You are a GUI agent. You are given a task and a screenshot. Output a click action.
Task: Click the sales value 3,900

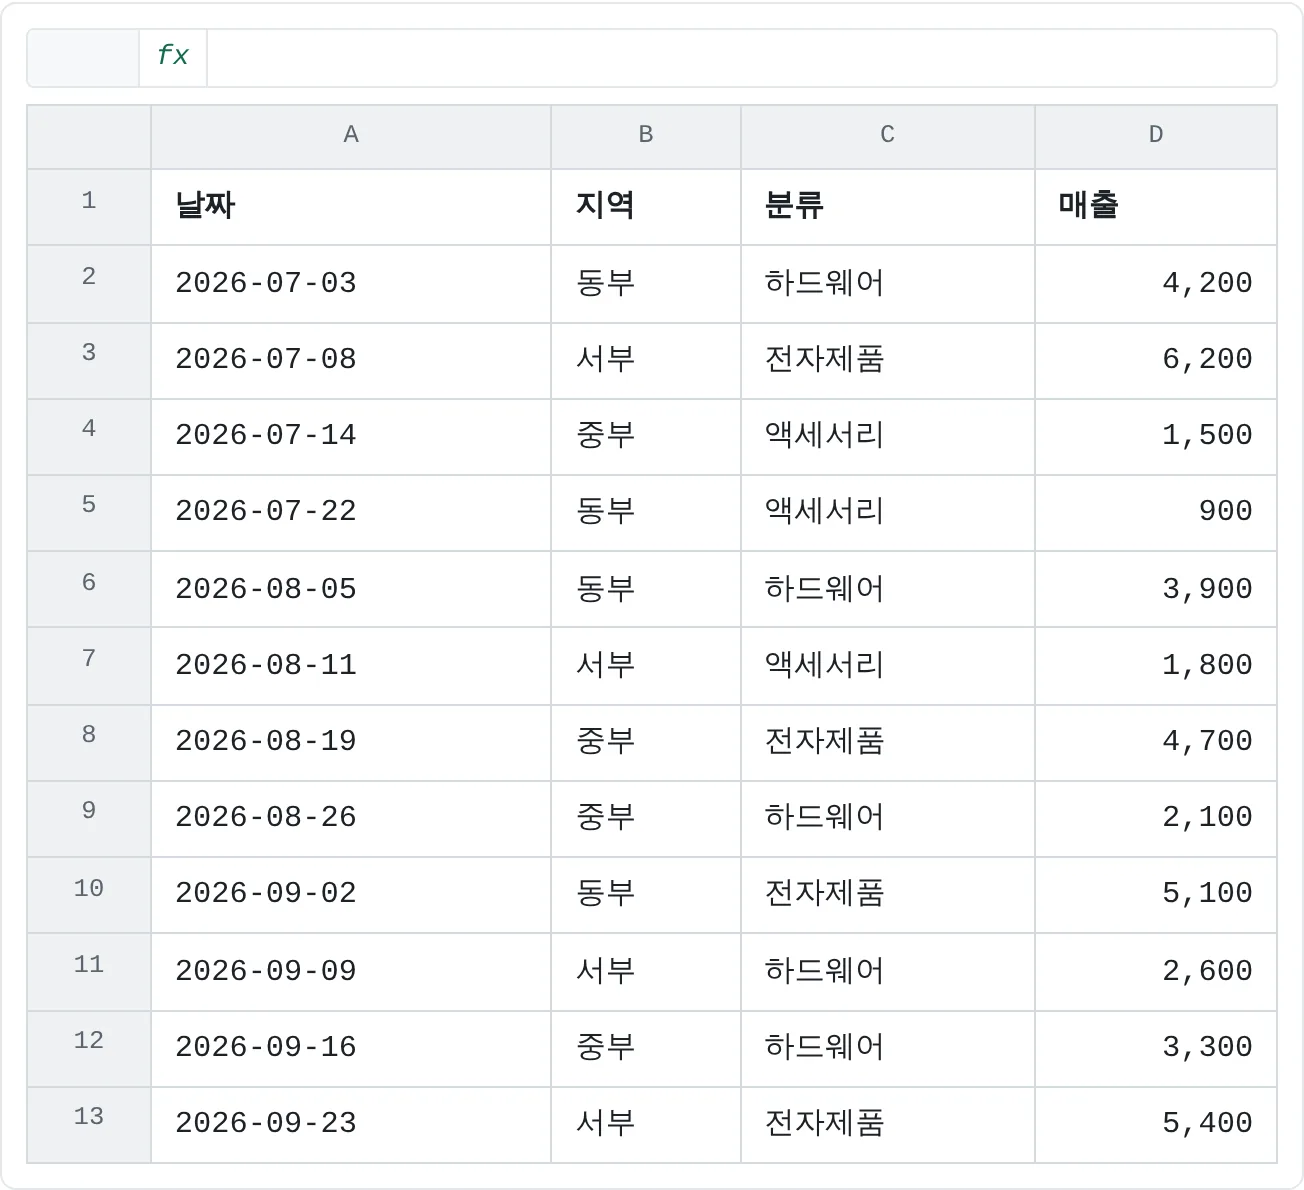tap(1156, 590)
